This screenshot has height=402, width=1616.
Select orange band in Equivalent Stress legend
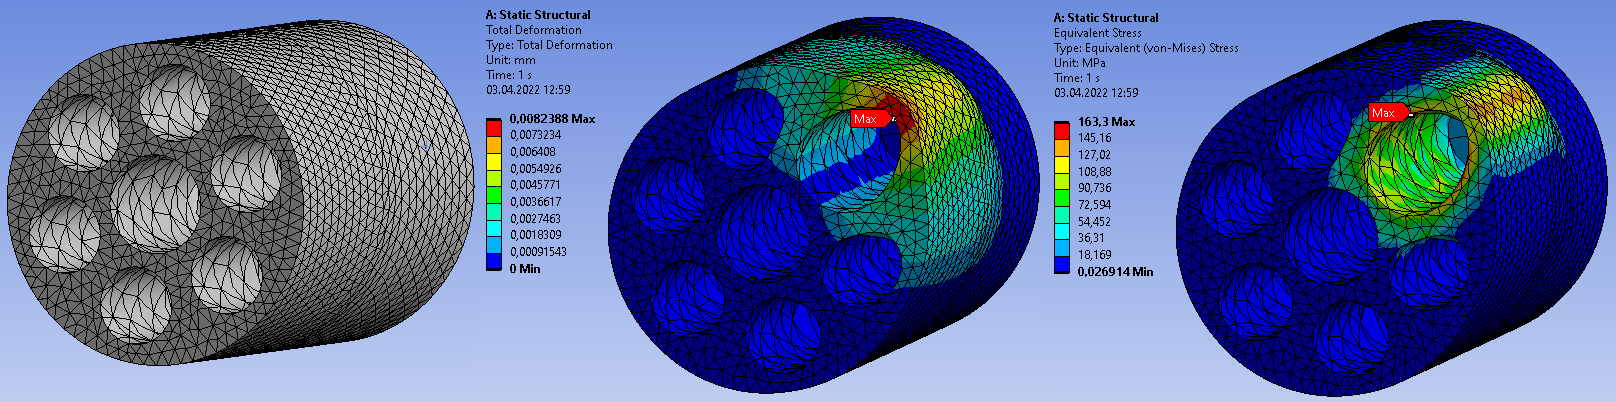tap(1062, 146)
